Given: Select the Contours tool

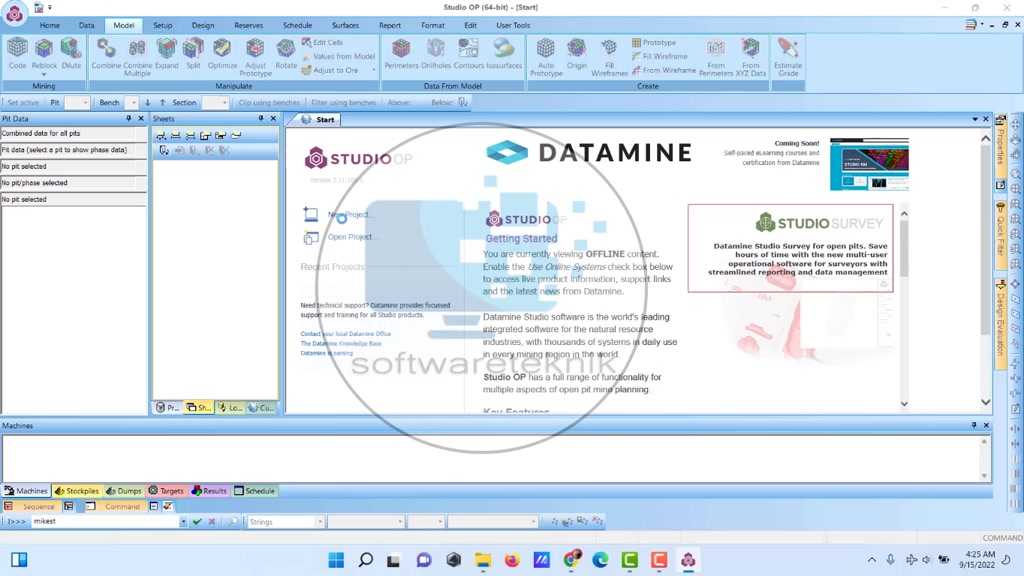Looking at the screenshot, I should [468, 54].
